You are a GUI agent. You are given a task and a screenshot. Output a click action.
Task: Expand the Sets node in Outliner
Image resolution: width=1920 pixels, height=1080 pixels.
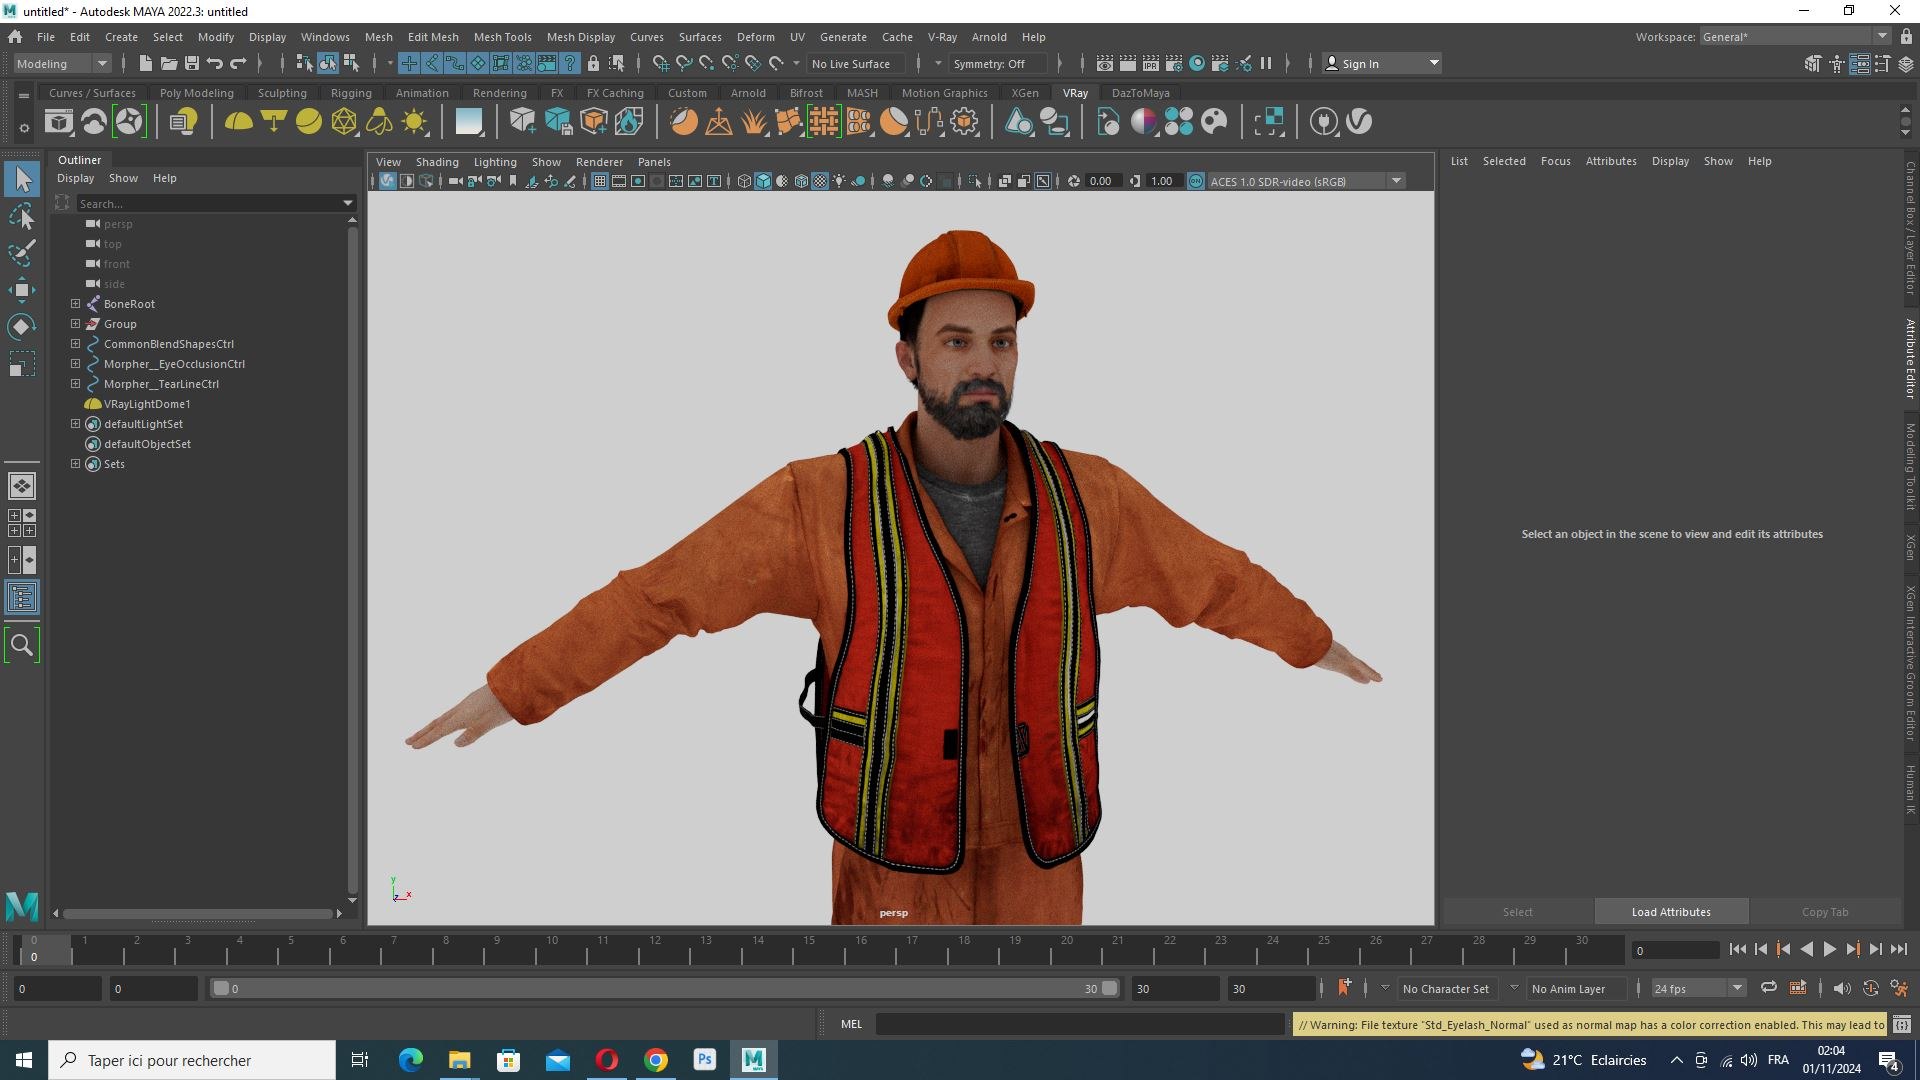[x=75, y=463]
